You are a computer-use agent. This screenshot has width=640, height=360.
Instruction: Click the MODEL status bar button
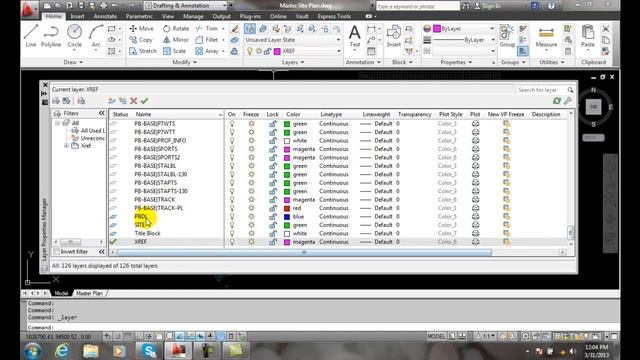click(436, 336)
